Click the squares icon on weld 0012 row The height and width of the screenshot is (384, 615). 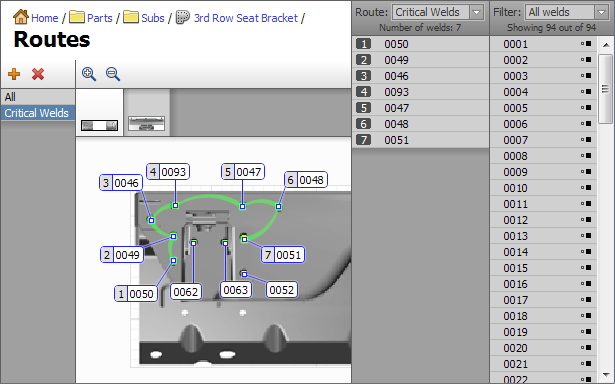click(x=586, y=220)
